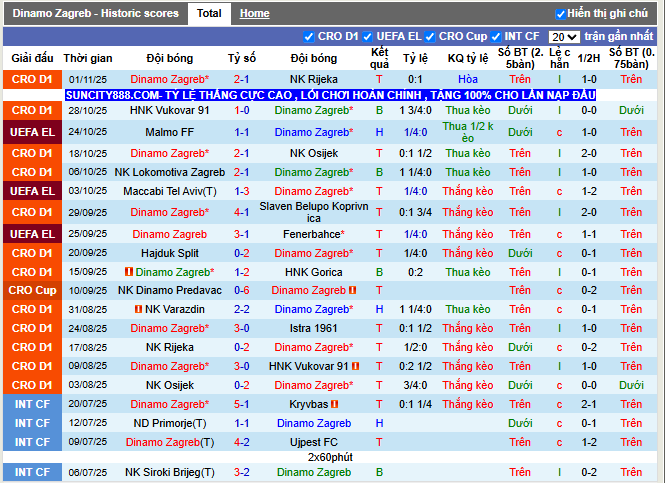Select 'Dưới' in 0.75 column on 03/08/25

click(x=631, y=385)
